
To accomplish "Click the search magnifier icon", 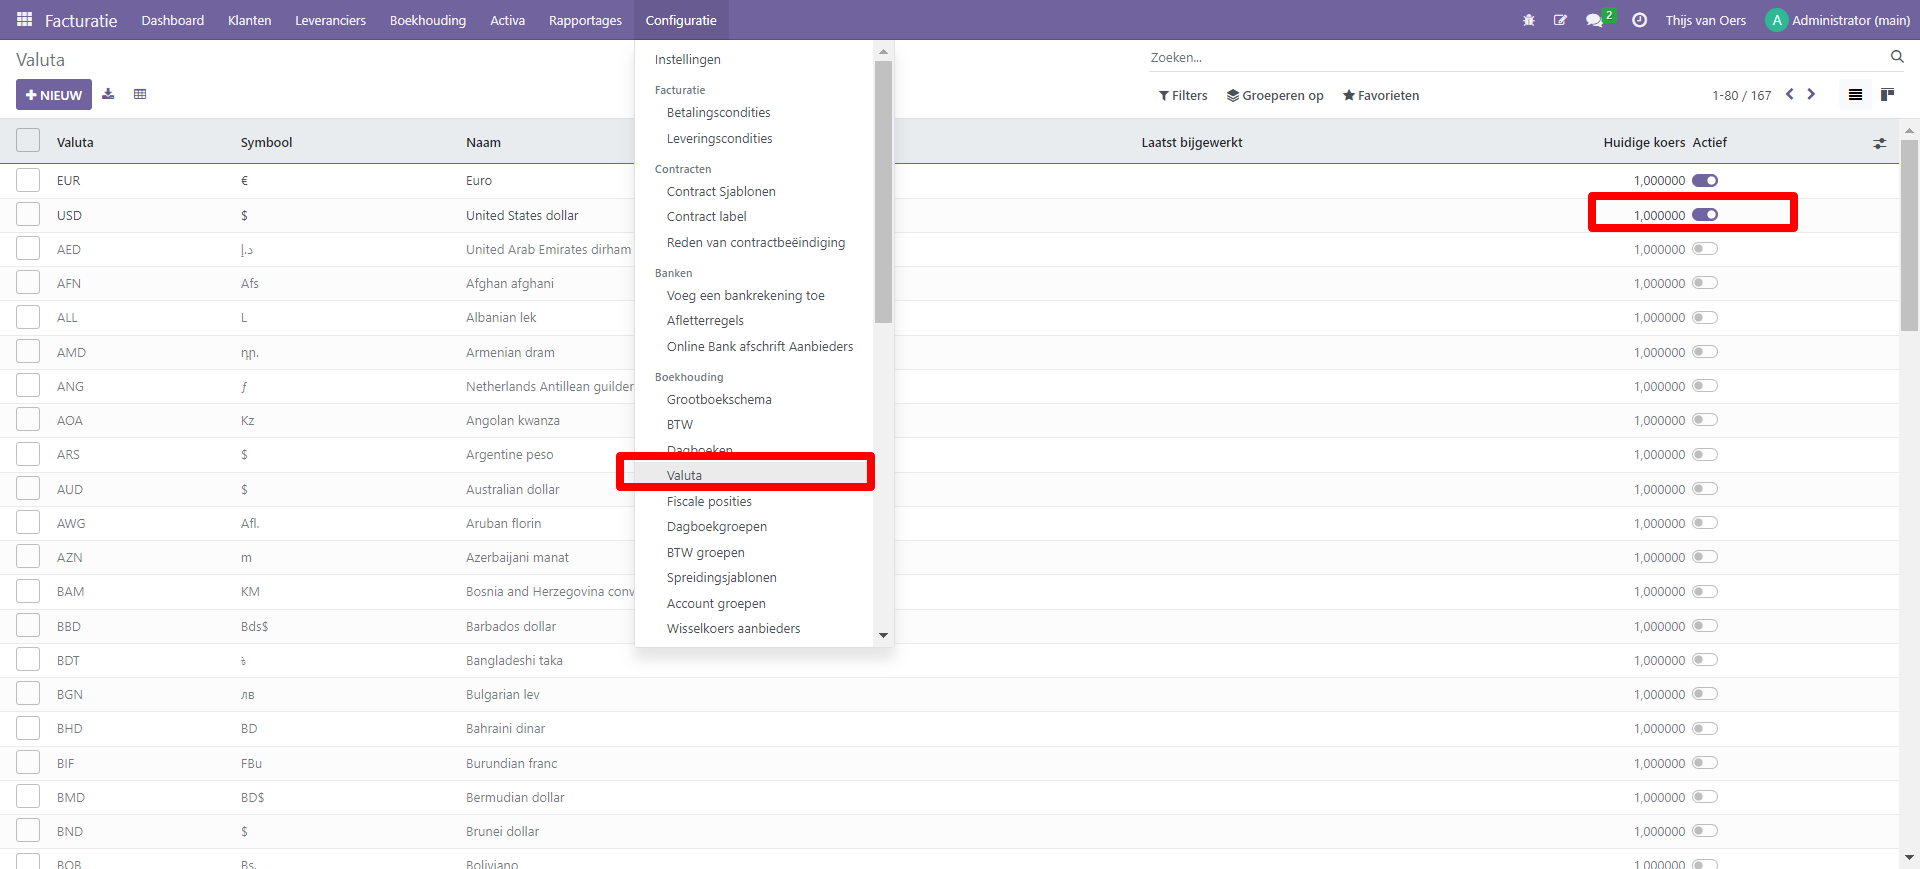I will click(1896, 57).
